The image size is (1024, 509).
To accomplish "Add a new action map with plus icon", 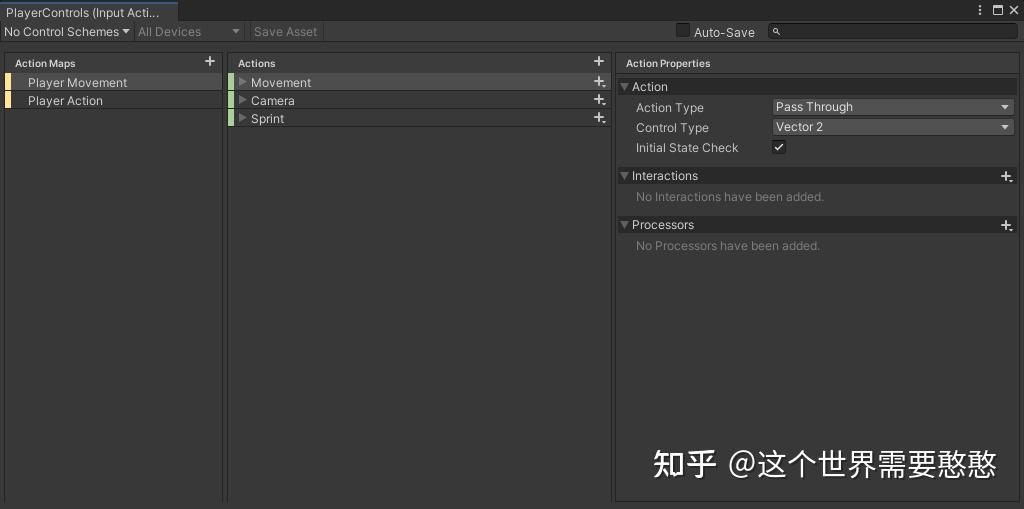I will [x=210, y=62].
